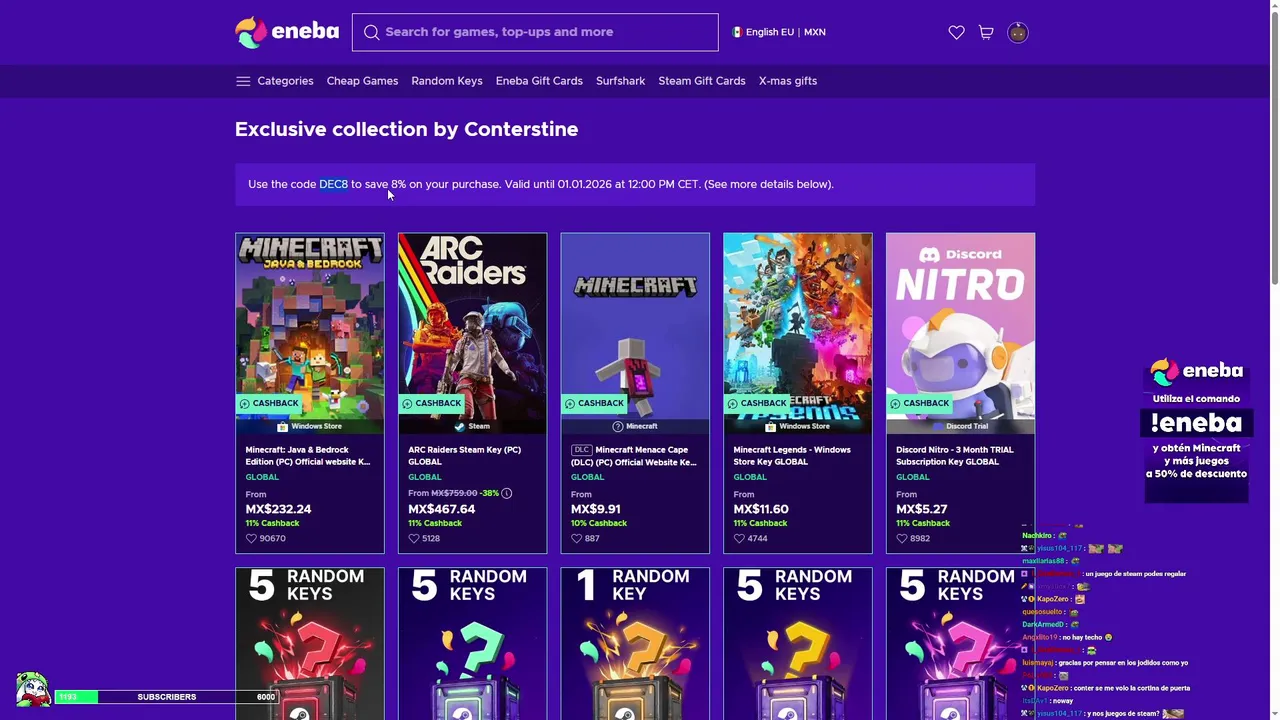
Task: Toggle wishlist heart on Minecraft Legends card
Action: pos(739,538)
